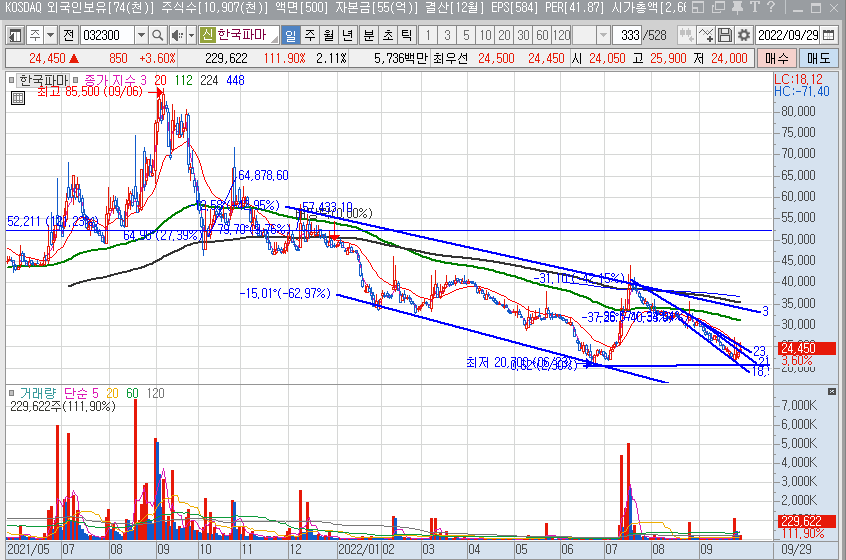Click volume tag 229,622 on axis
This screenshot has width=846, height=560.
coord(807,521)
